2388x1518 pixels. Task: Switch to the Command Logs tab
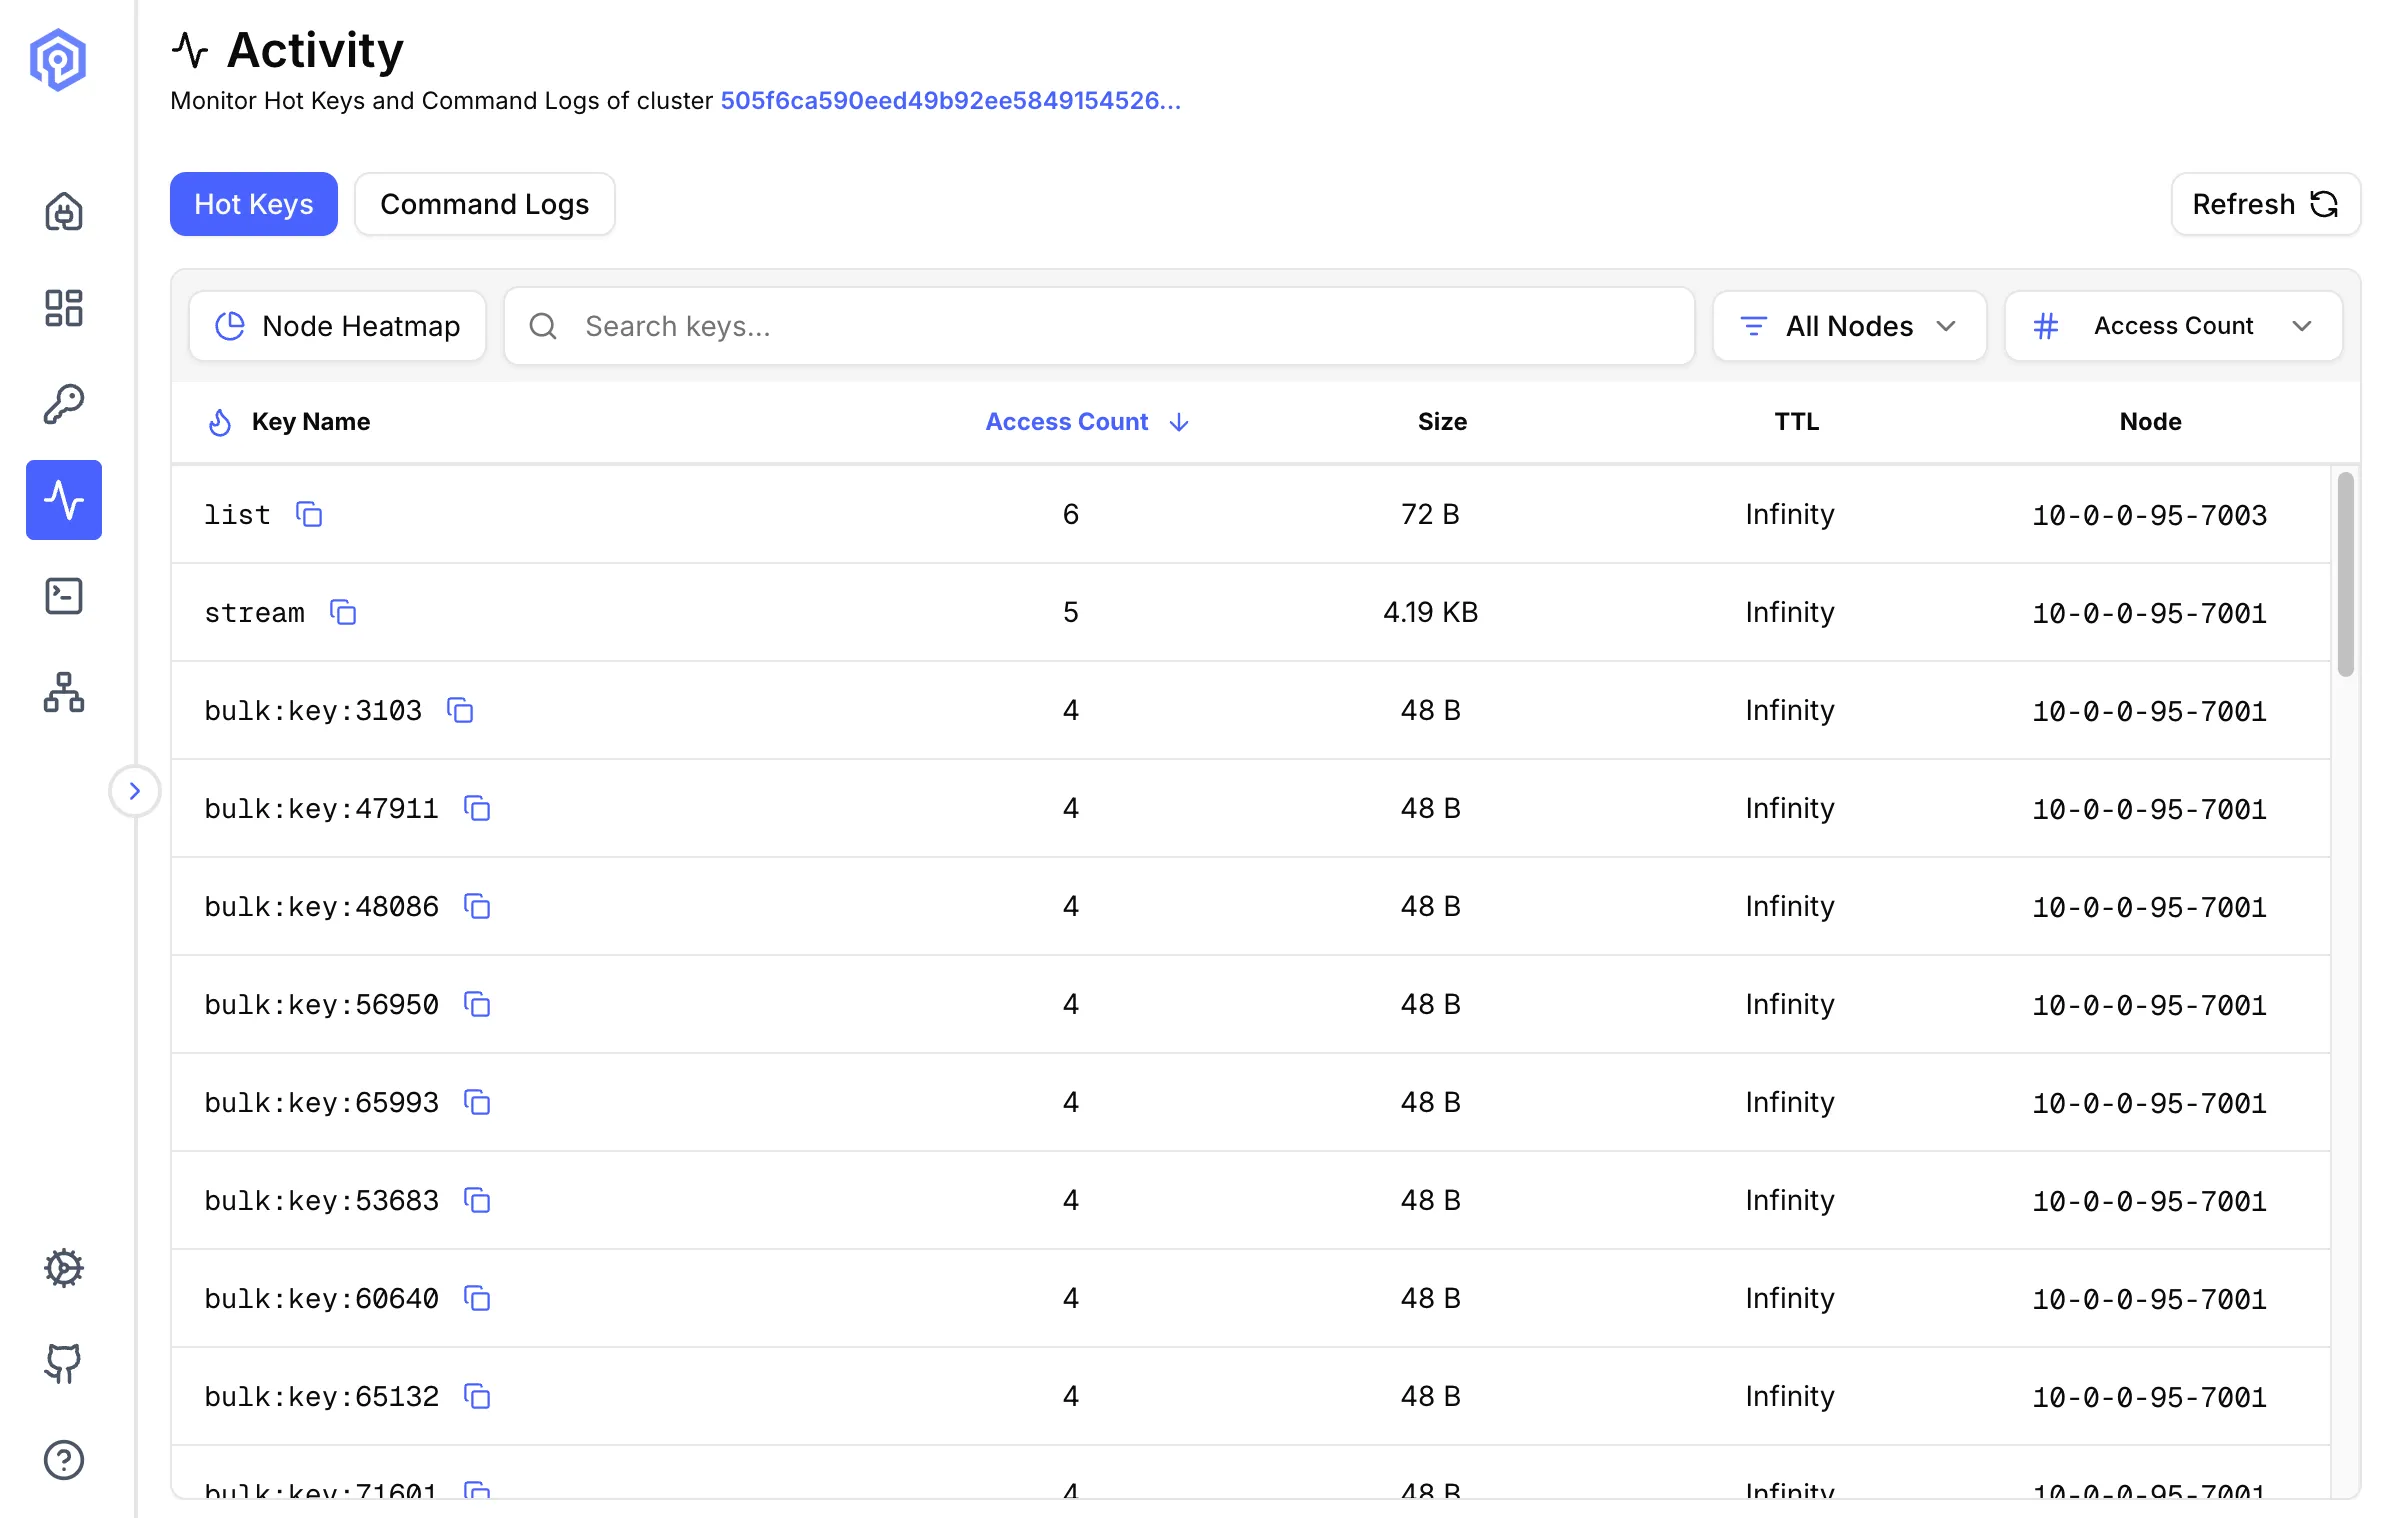pos(485,204)
